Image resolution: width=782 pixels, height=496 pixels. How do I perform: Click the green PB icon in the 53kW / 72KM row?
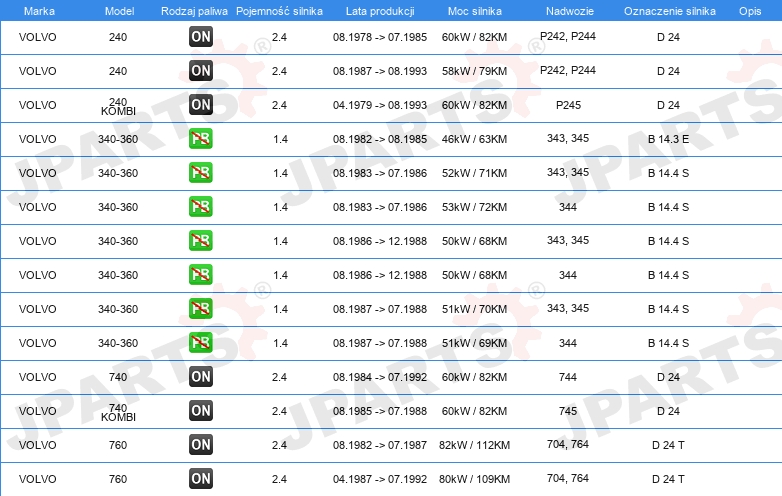coord(201,206)
